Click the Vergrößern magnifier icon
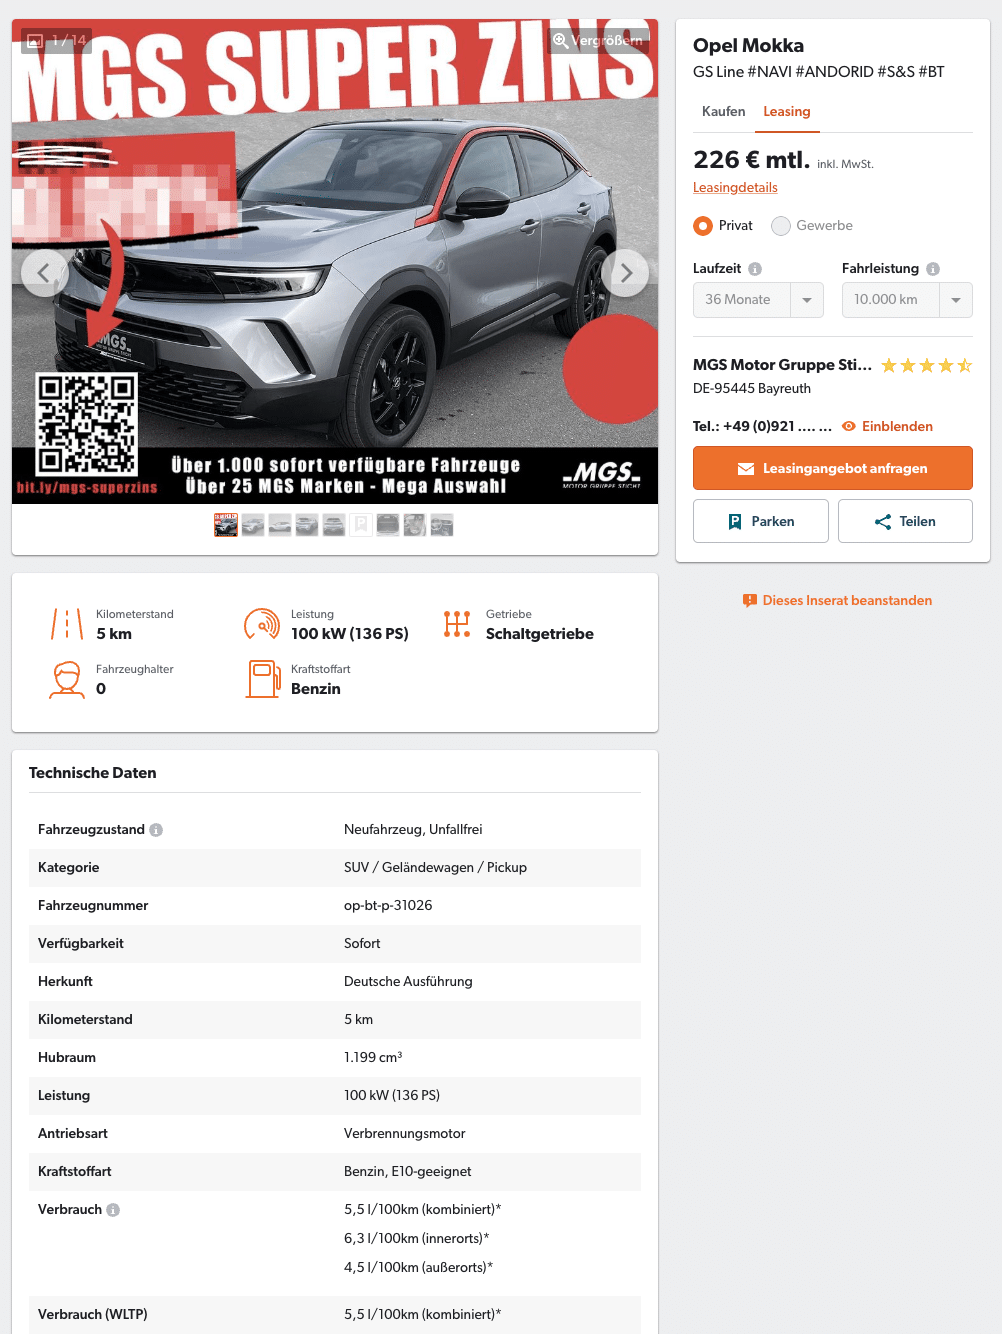The width and height of the screenshot is (1002, 1334). 561,41
